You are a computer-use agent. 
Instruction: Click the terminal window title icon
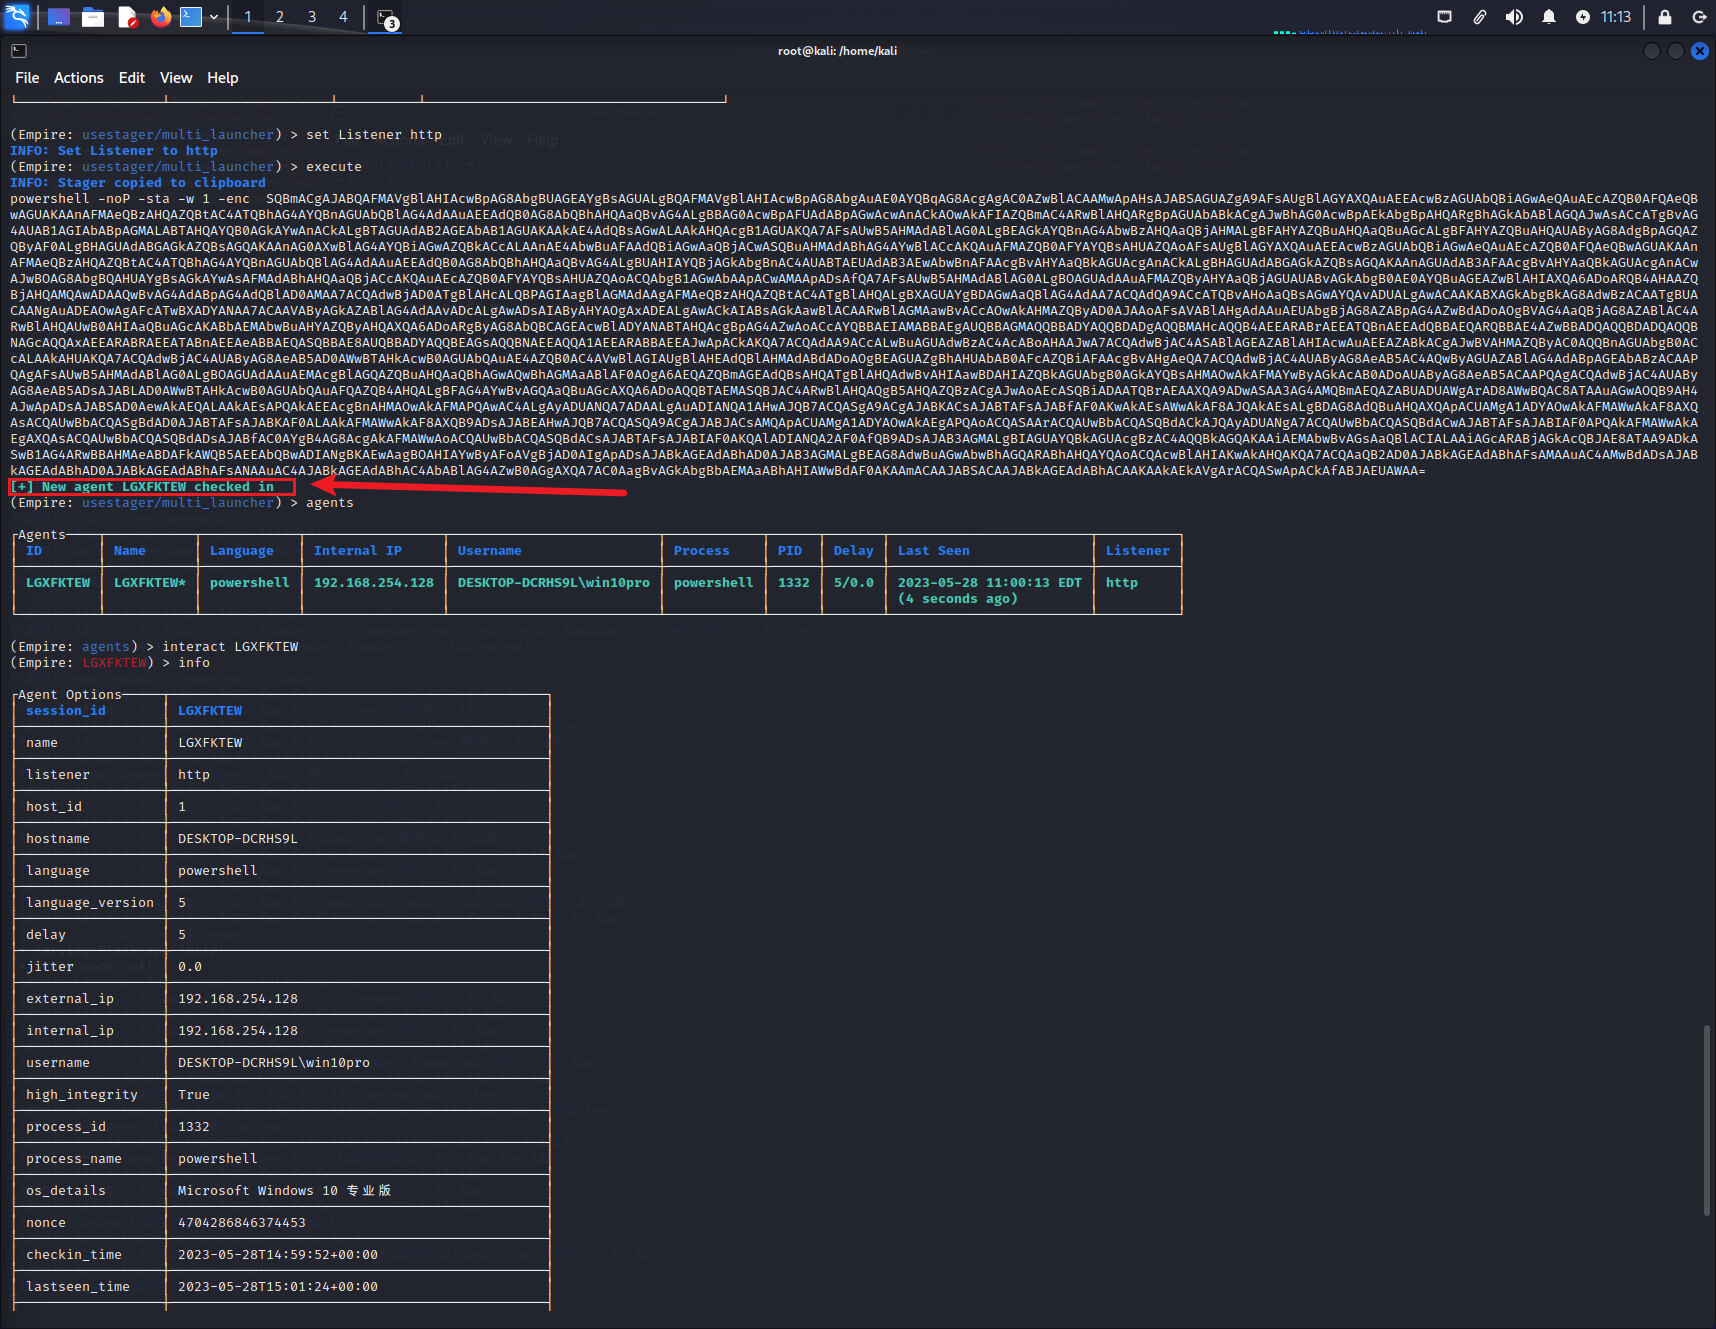tap(19, 51)
